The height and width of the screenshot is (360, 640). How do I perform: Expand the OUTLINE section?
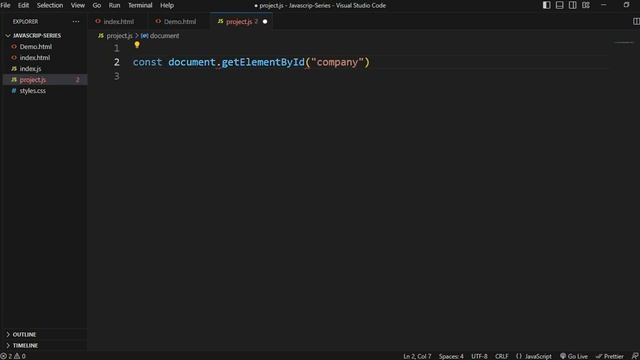click(x=24, y=334)
